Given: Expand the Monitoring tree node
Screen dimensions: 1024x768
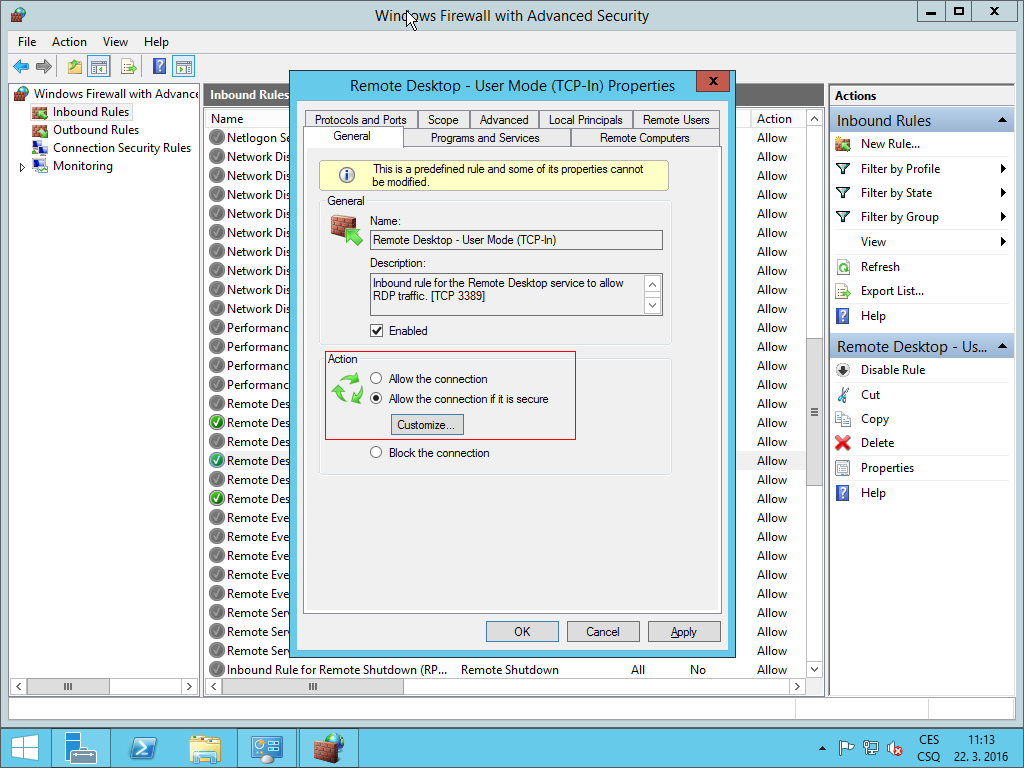Looking at the screenshot, I should click(x=22, y=167).
